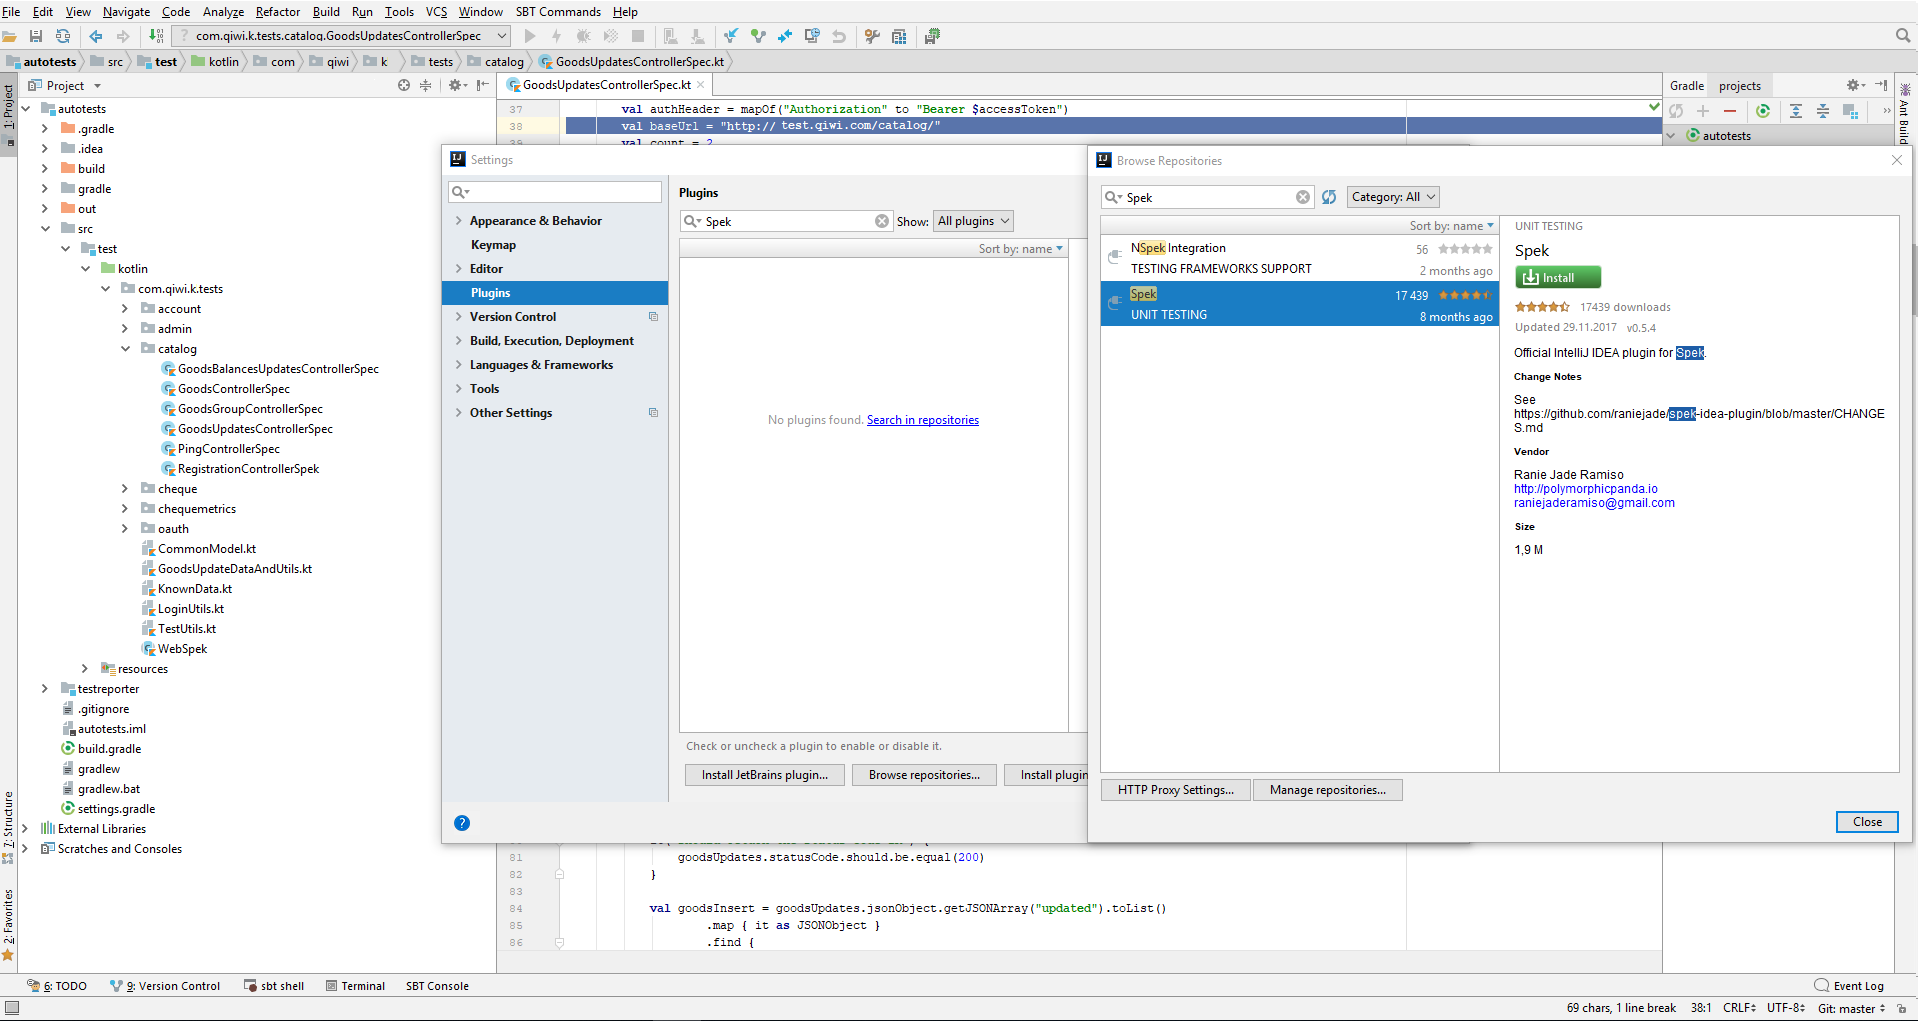Open Settings via wrench toolbar icon
This screenshot has width=1918, height=1021.
click(872, 36)
